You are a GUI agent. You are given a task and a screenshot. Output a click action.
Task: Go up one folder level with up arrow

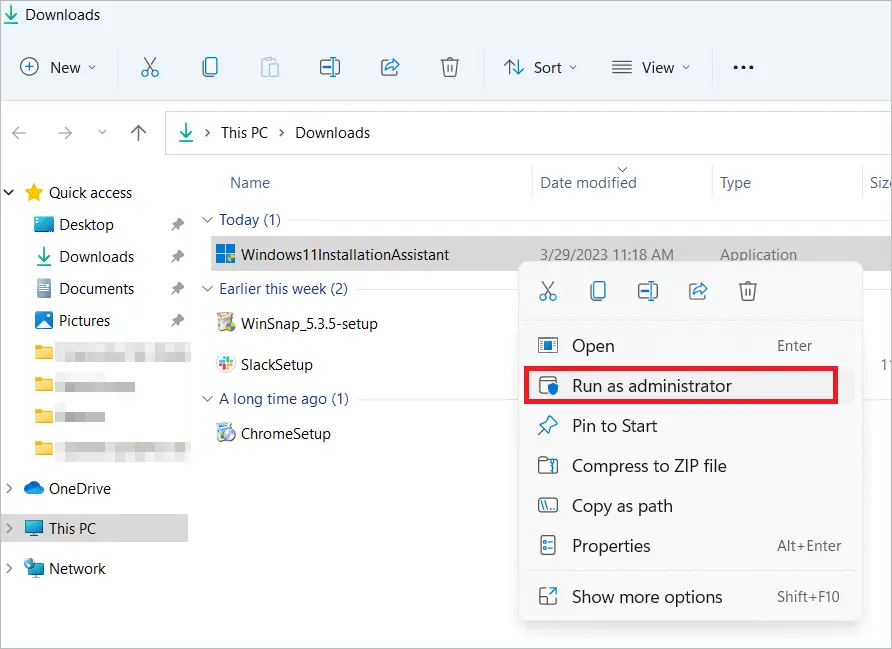click(138, 133)
